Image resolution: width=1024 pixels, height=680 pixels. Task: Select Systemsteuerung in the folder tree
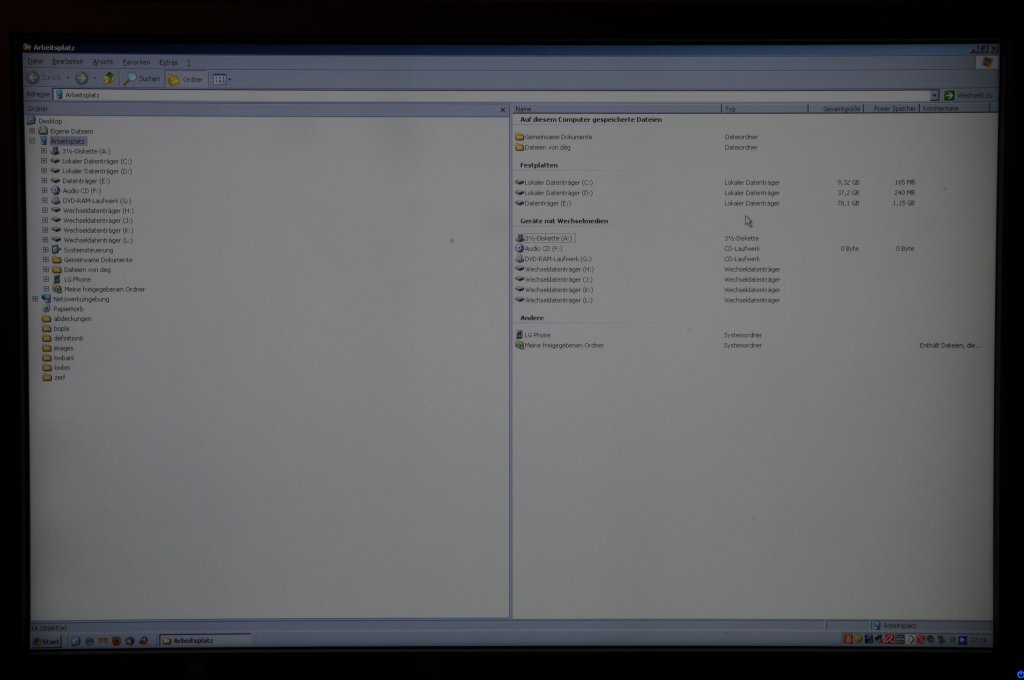(x=88, y=250)
